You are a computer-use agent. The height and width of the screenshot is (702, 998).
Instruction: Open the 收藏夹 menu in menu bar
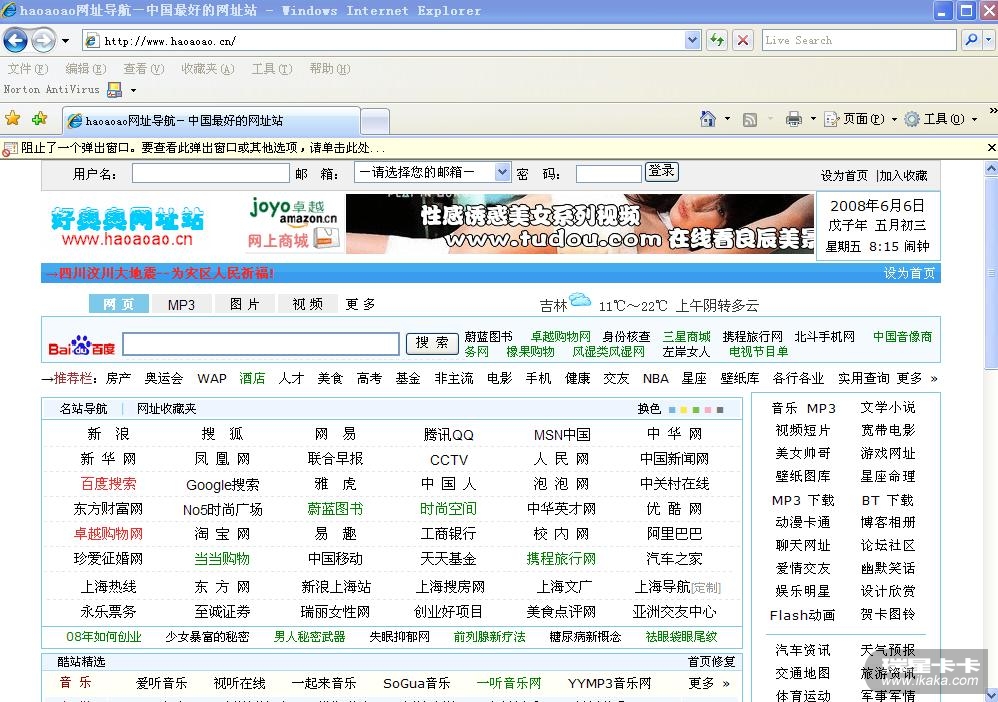tap(207, 69)
